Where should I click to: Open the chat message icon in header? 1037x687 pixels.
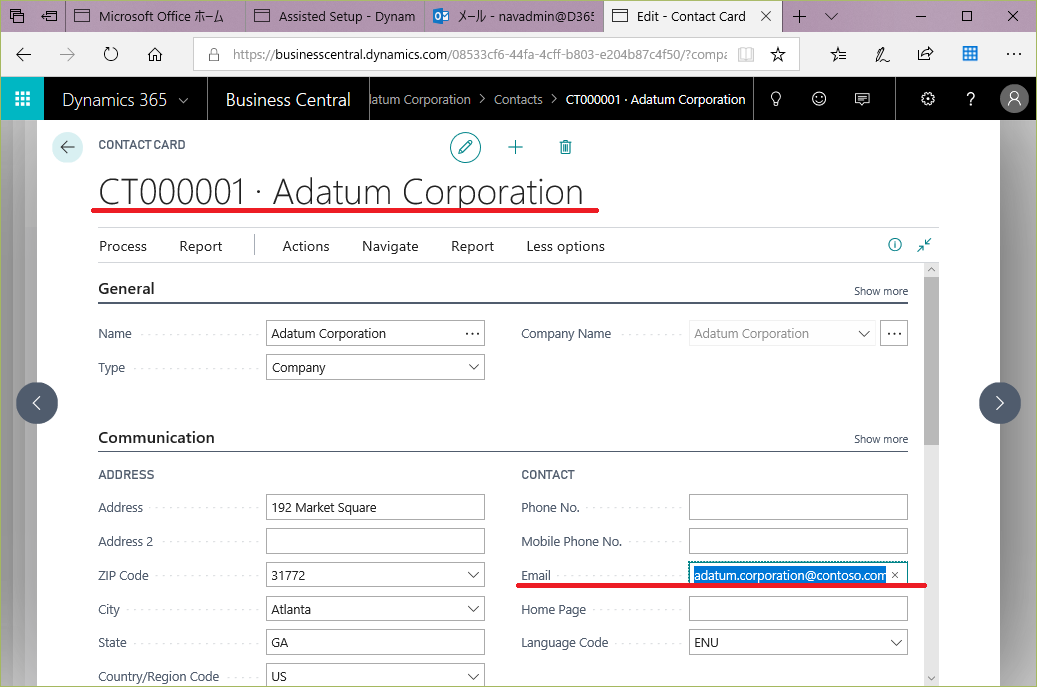point(862,99)
